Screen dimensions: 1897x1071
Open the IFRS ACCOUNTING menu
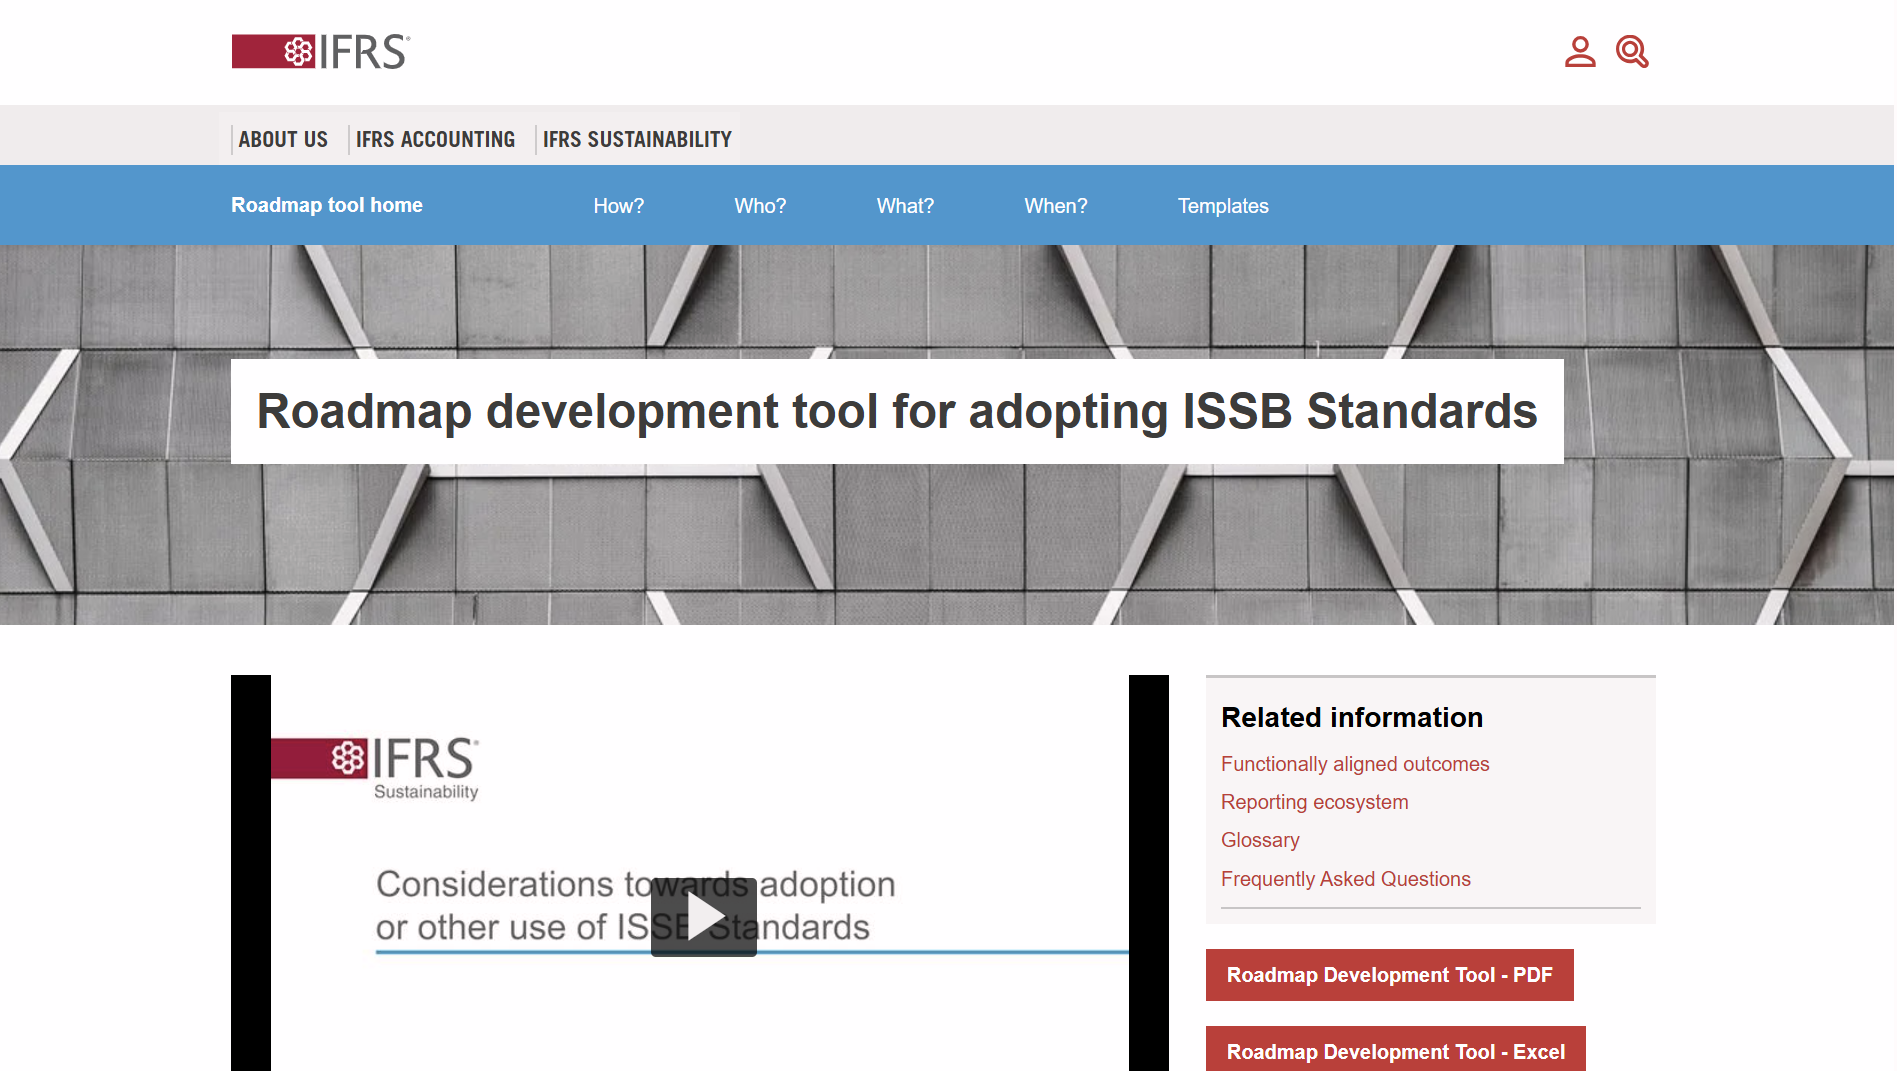[x=435, y=139]
